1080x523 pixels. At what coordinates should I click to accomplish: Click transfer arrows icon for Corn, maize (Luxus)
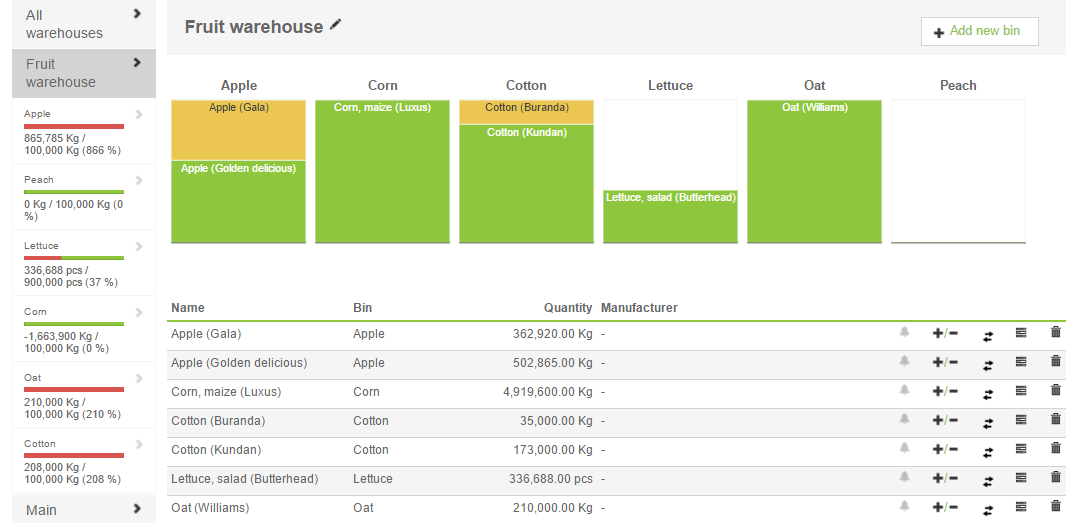[988, 392]
